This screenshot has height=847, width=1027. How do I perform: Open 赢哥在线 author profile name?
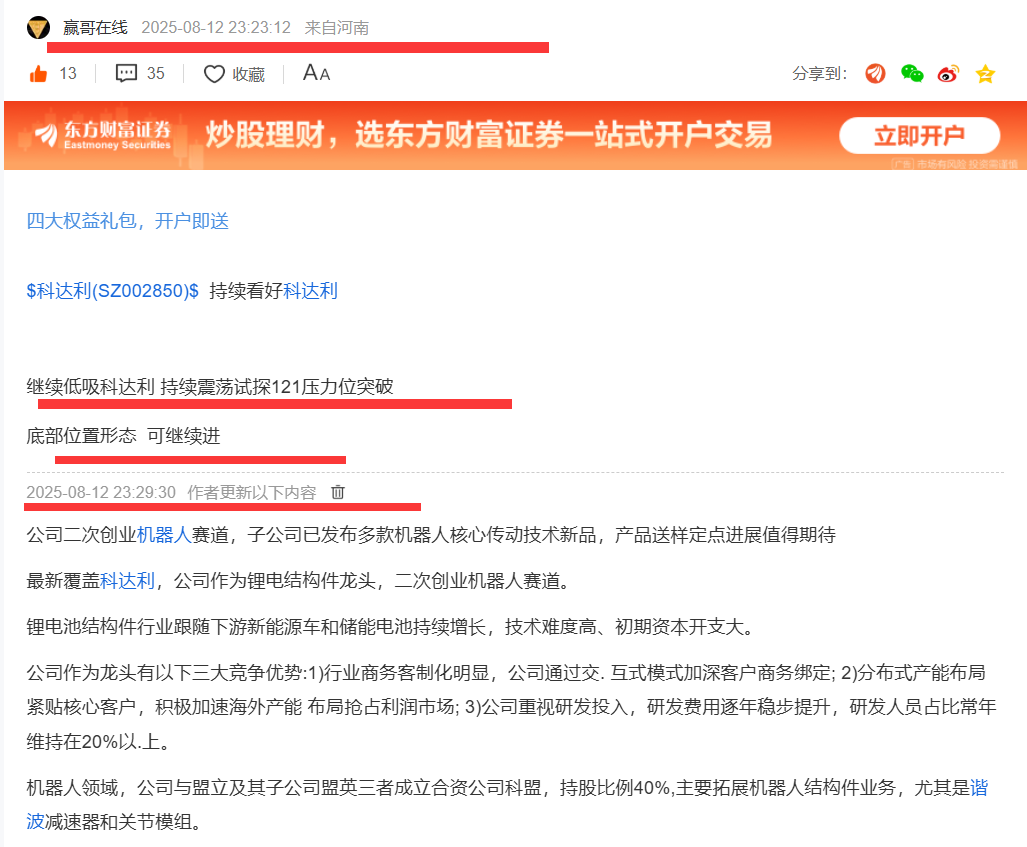[x=95, y=28]
